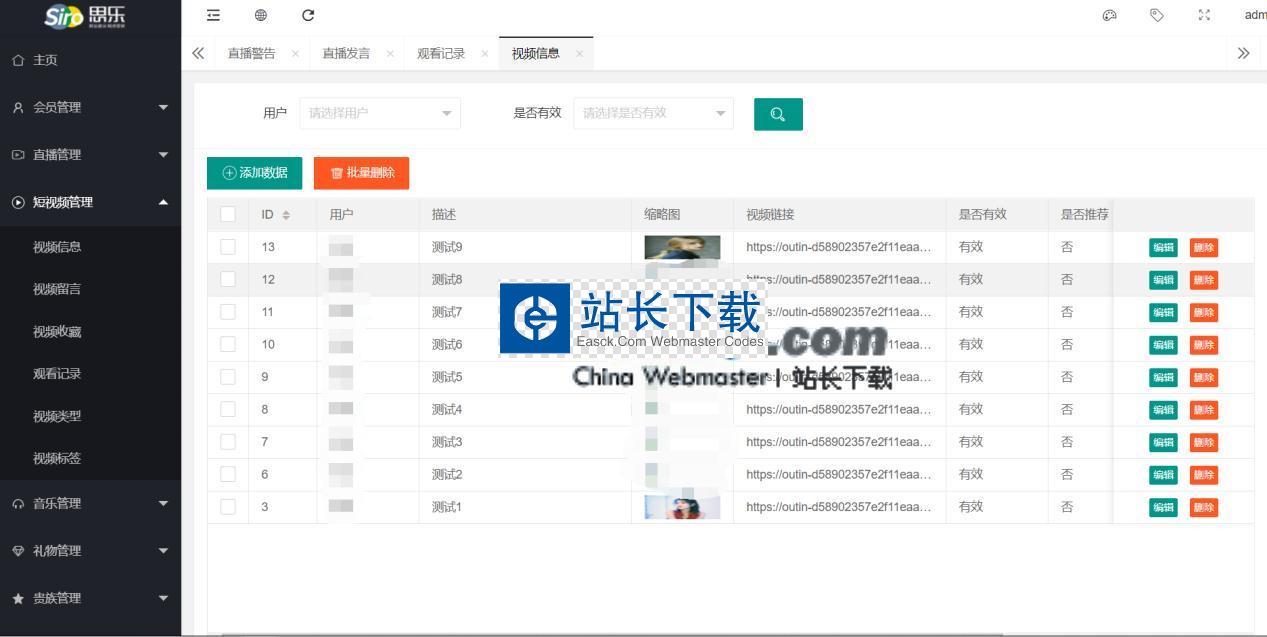Open the 用户 selection dropdown
Viewport: 1267px width, 637px height.
pos(379,113)
